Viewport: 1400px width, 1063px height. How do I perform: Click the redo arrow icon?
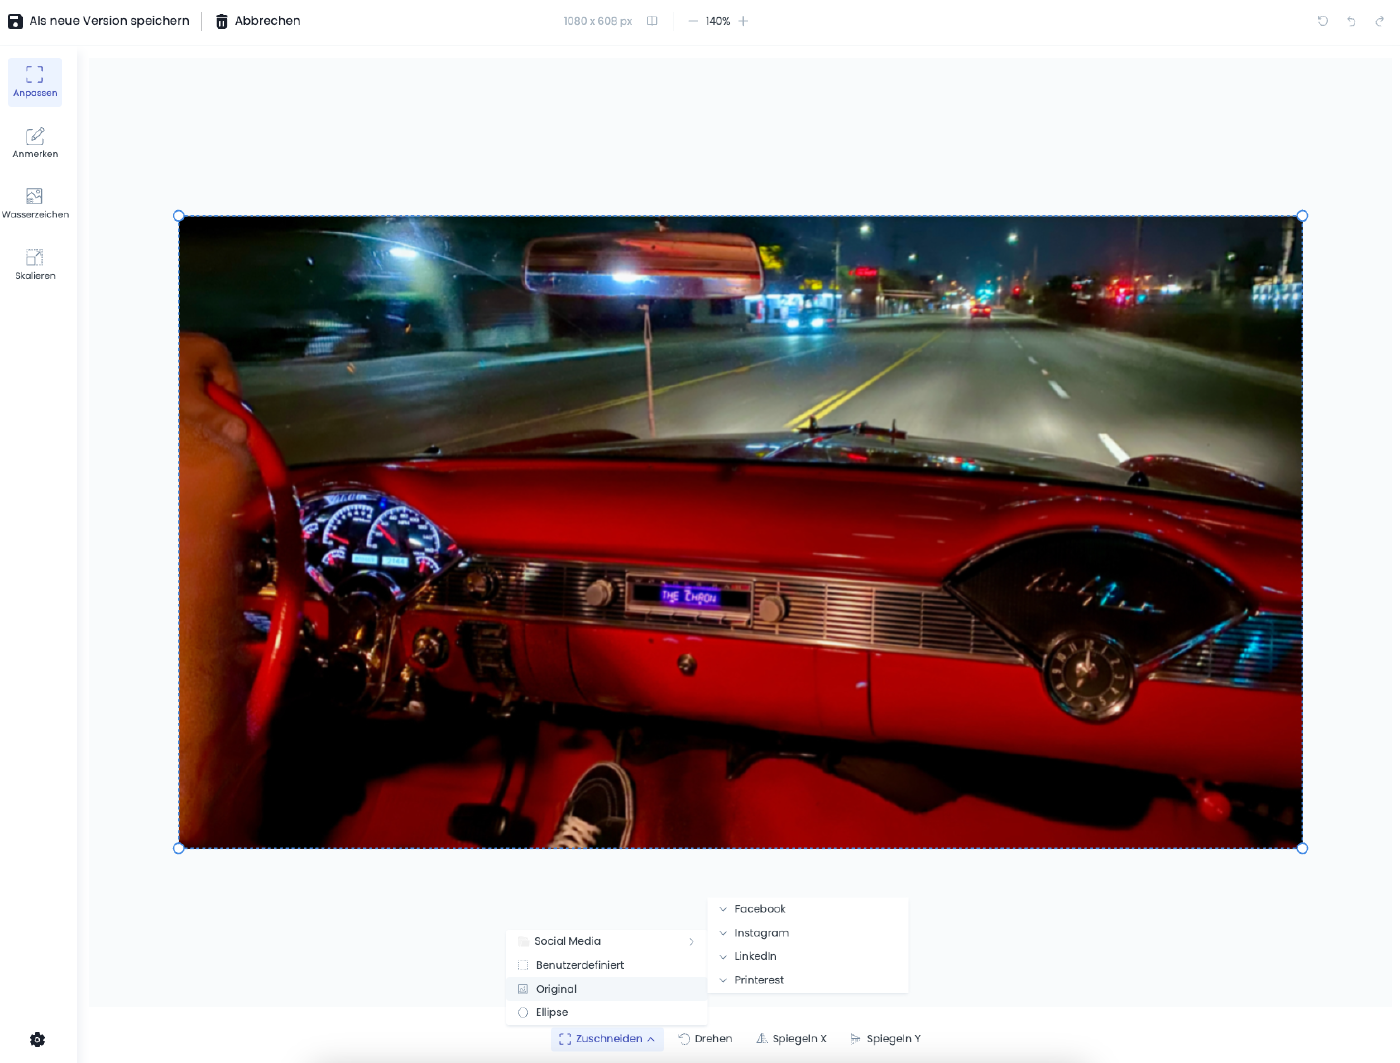1379,21
